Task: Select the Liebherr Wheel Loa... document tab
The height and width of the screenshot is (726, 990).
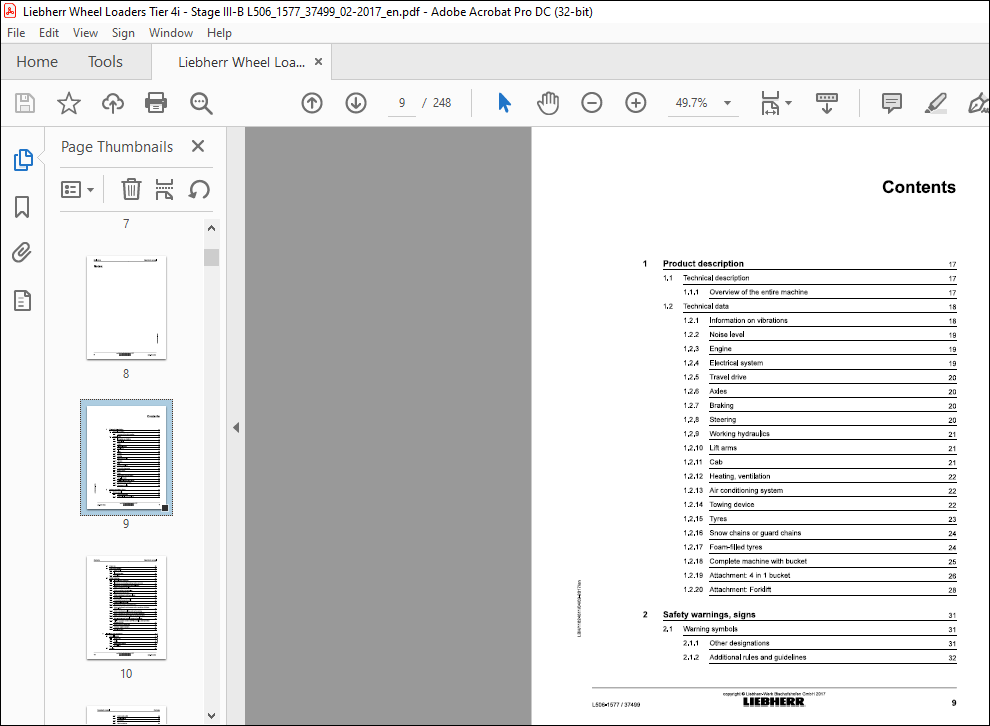Action: [x=241, y=62]
